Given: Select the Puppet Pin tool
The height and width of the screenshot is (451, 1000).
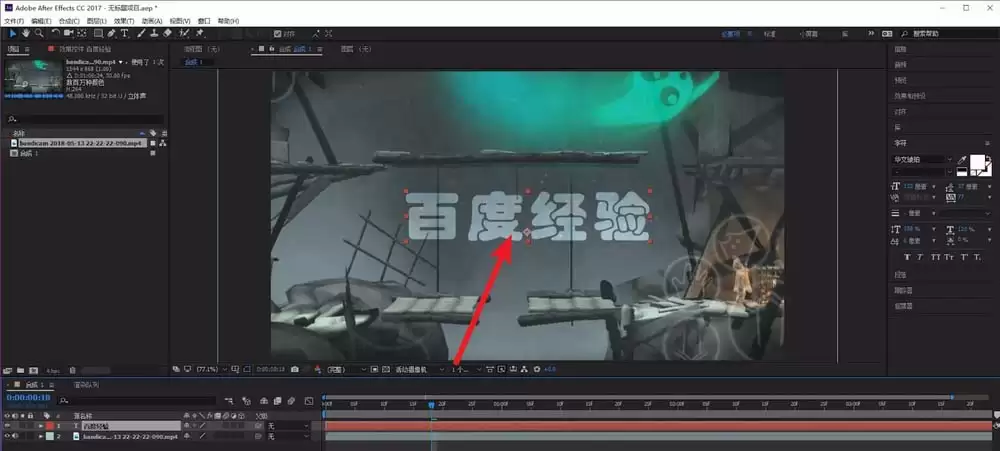Looking at the screenshot, I should pos(200,33).
